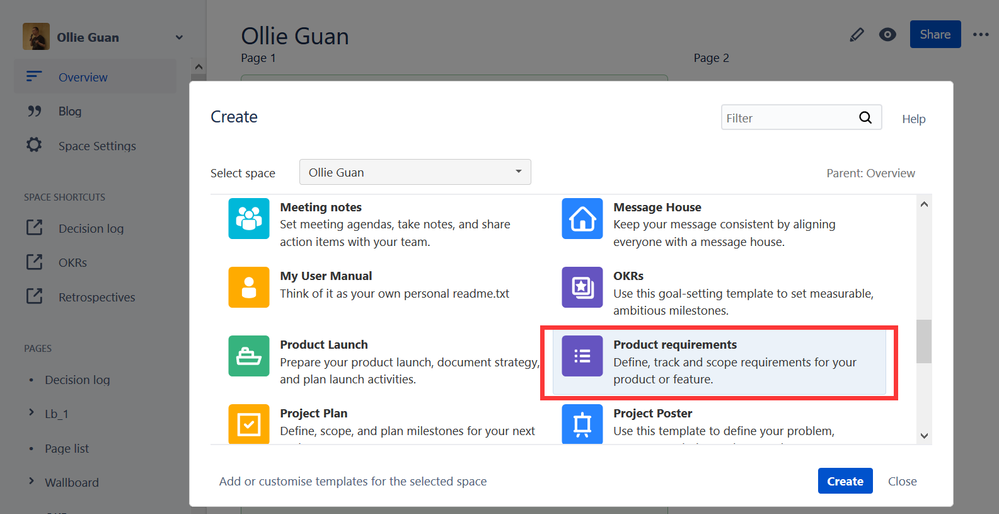Select the My User Manual title
Screen dimensions: 999x514
326,276
